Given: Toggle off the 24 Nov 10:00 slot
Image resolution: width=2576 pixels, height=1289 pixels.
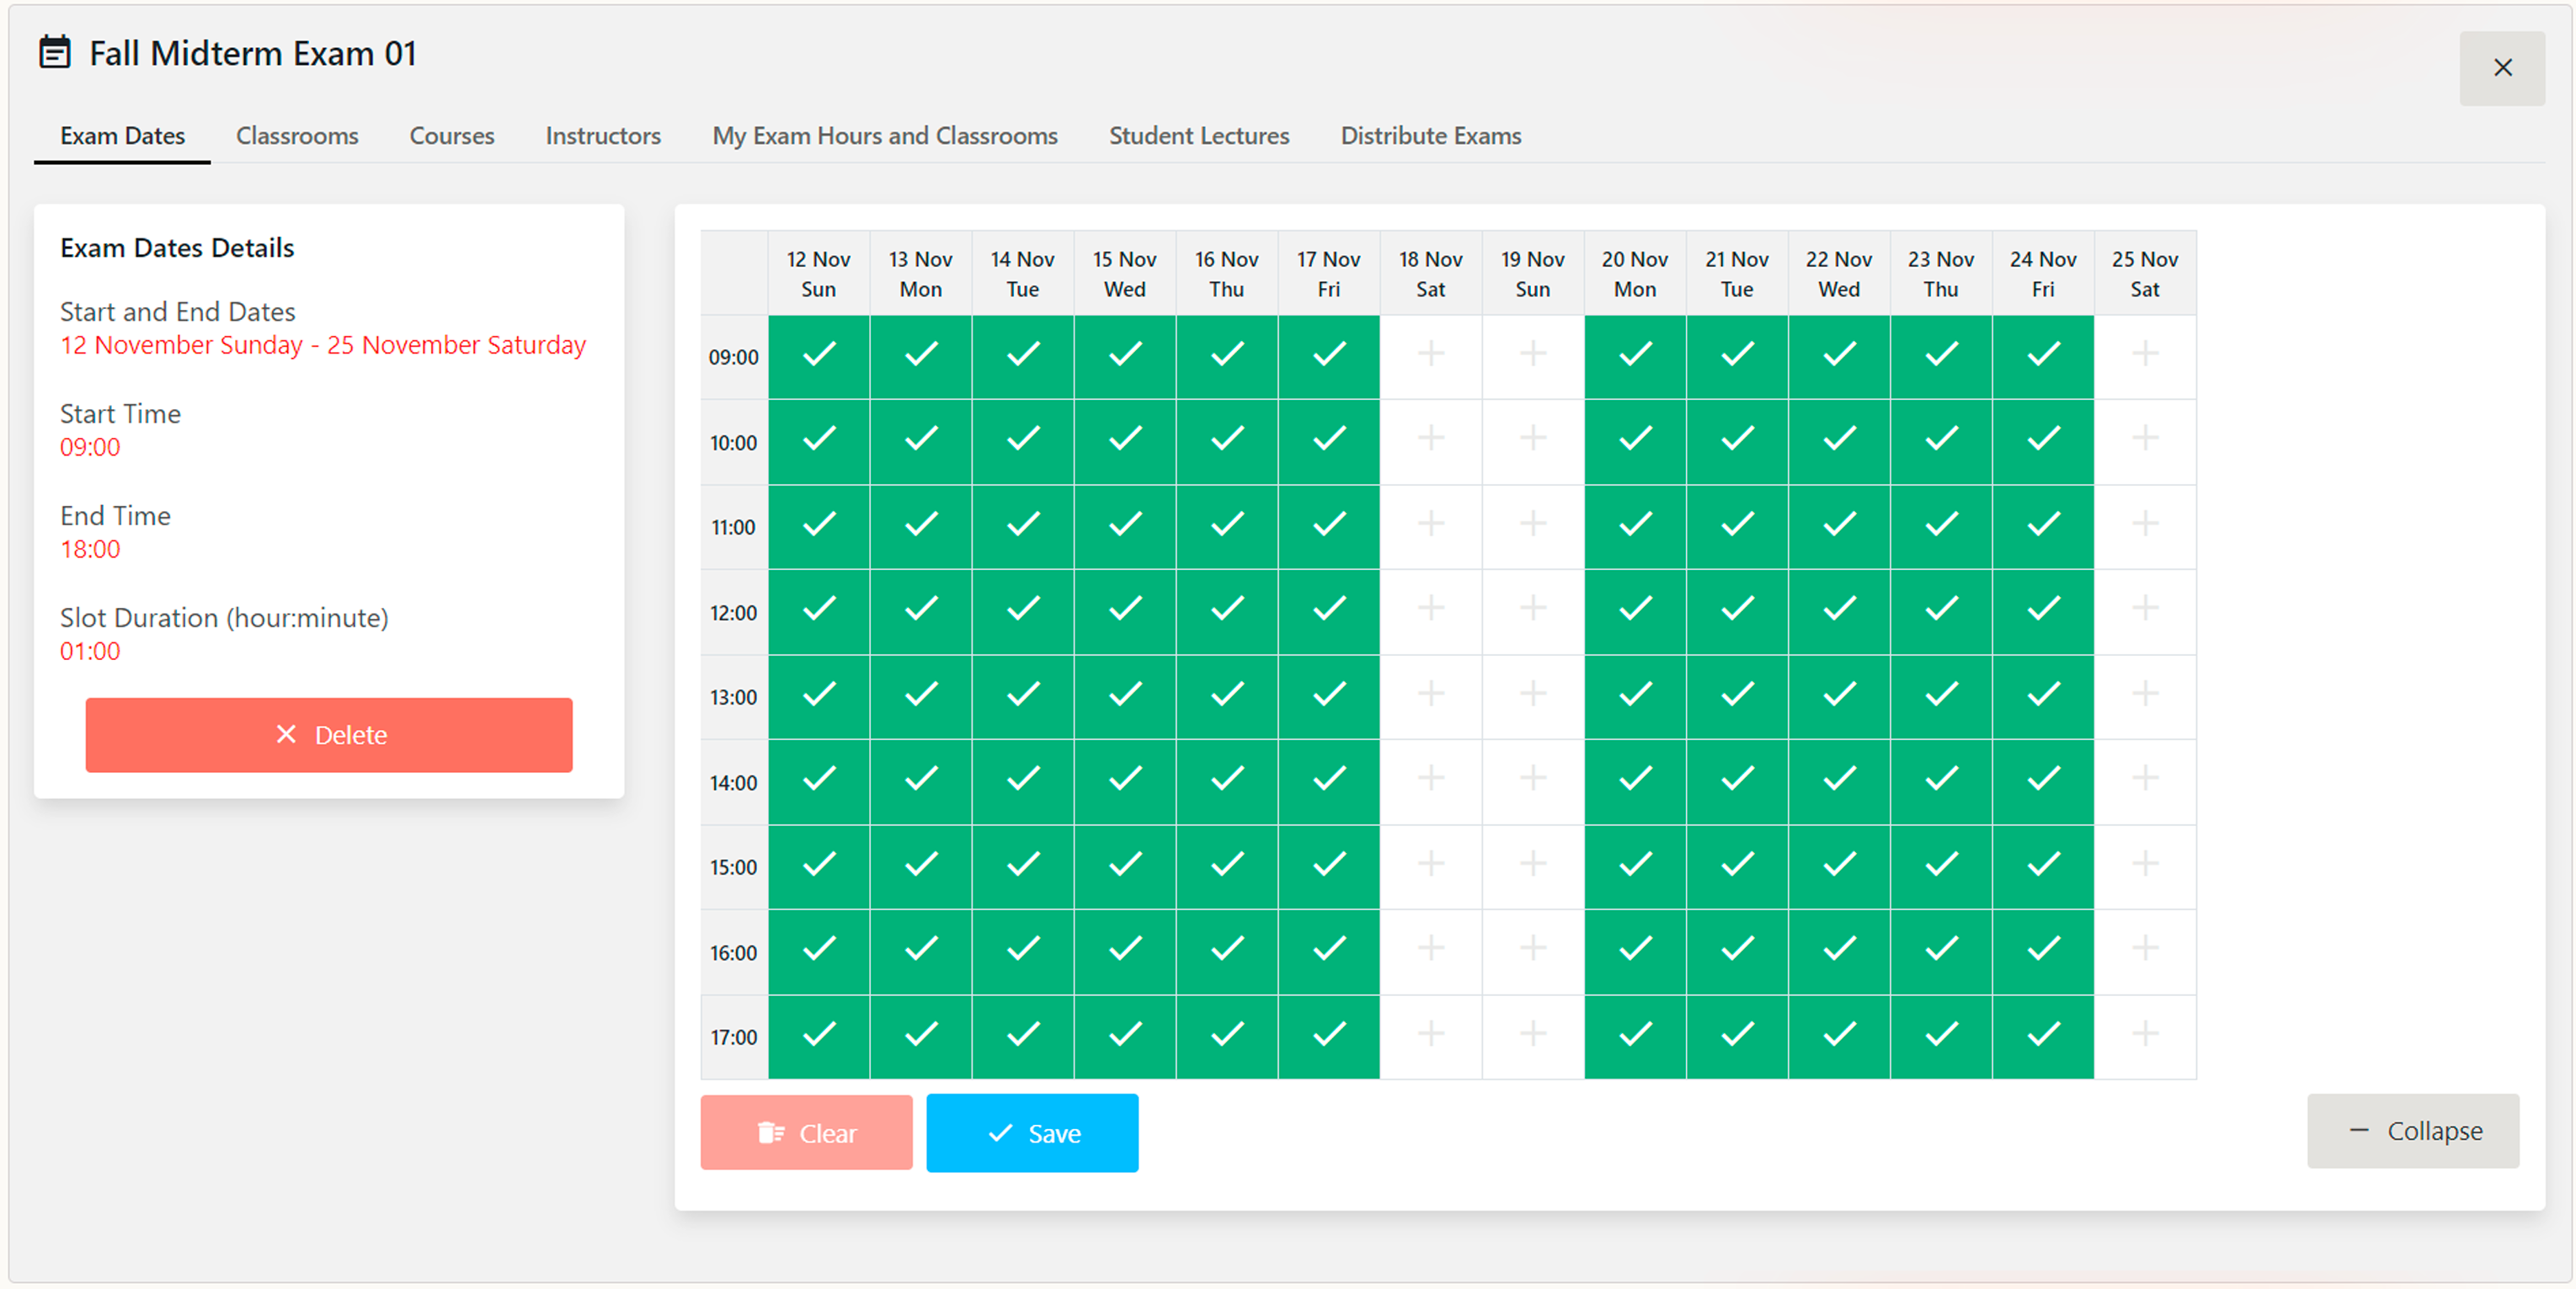Looking at the screenshot, I should click(2042, 440).
